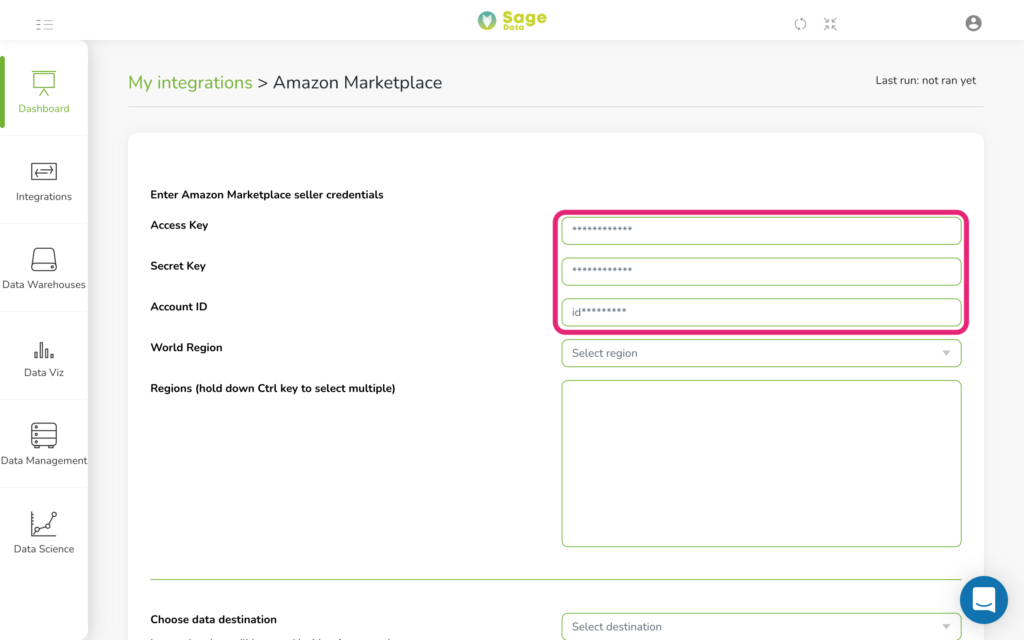Open the Select region dropdown

(x=761, y=353)
